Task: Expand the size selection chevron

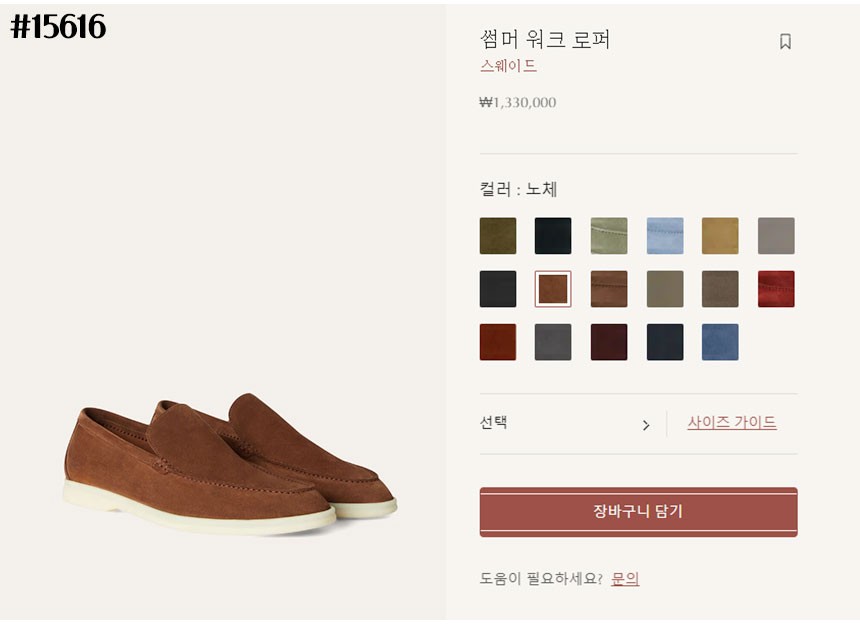Action: point(646,425)
